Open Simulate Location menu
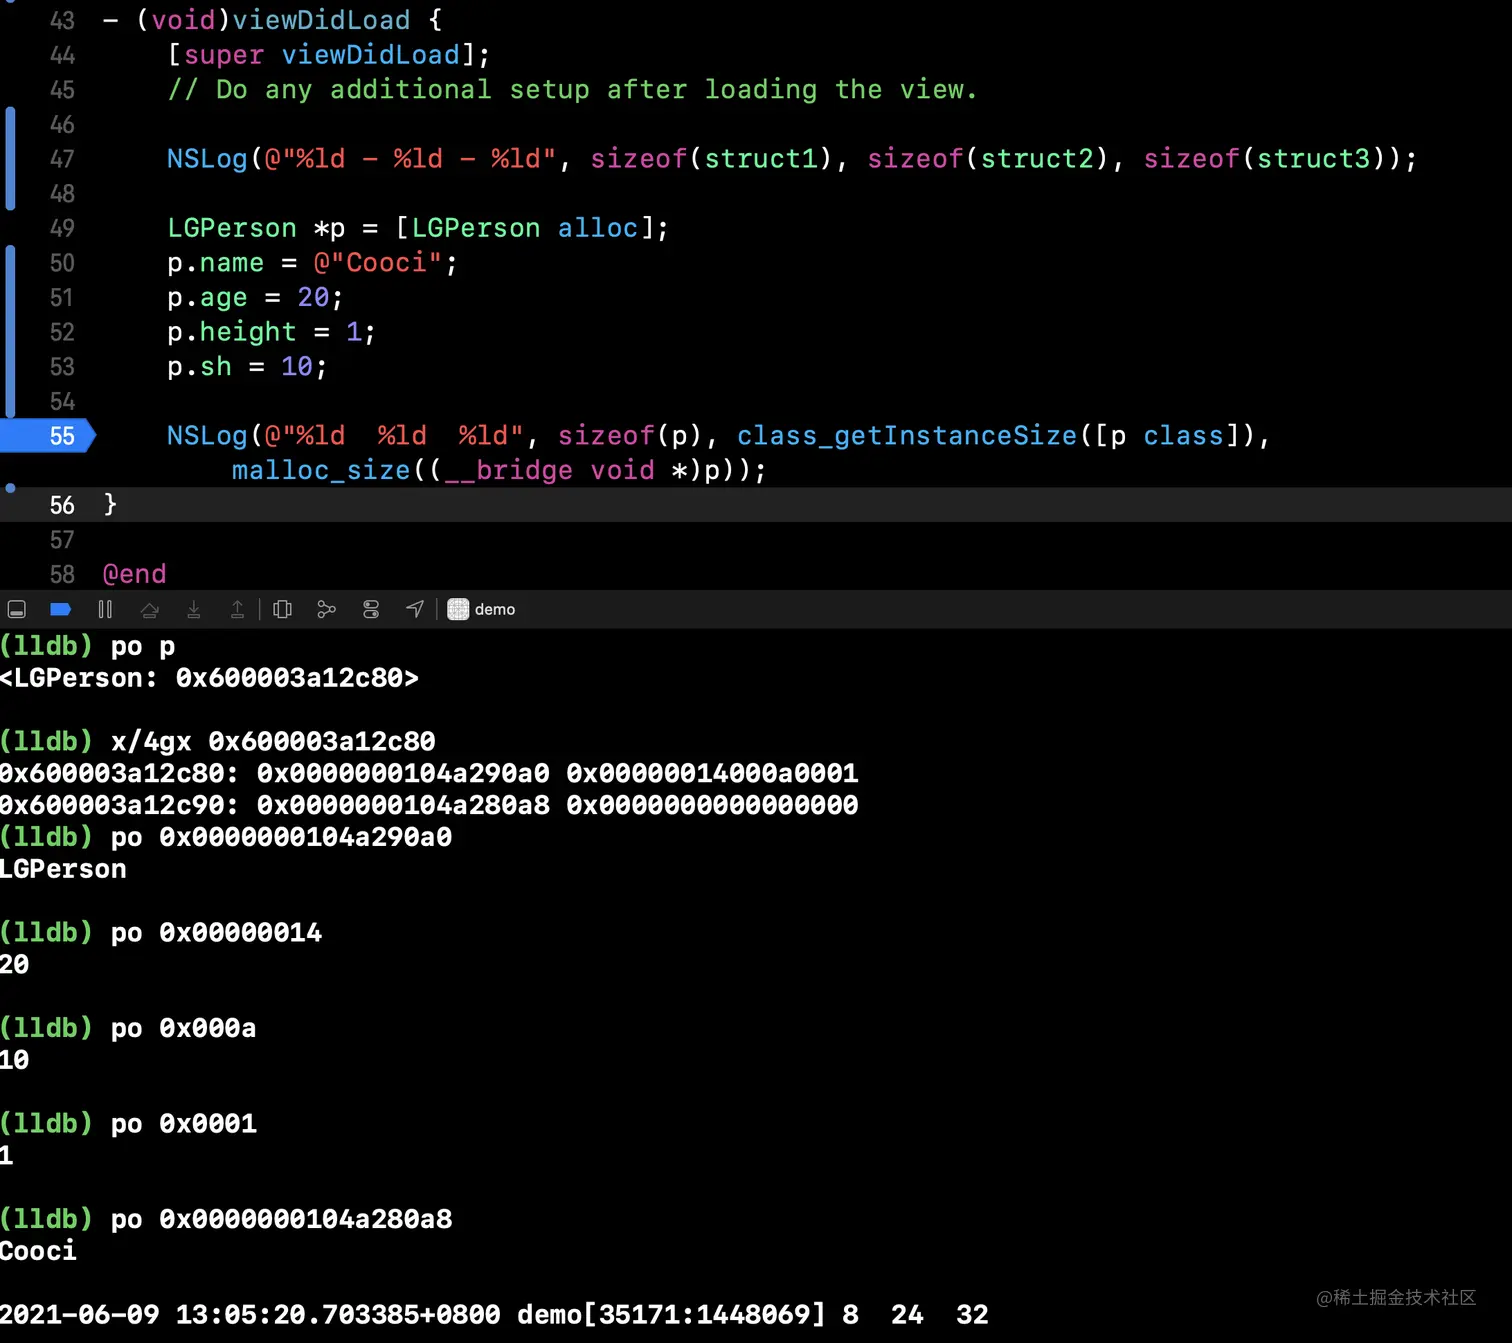The height and width of the screenshot is (1343, 1512). coord(415,609)
